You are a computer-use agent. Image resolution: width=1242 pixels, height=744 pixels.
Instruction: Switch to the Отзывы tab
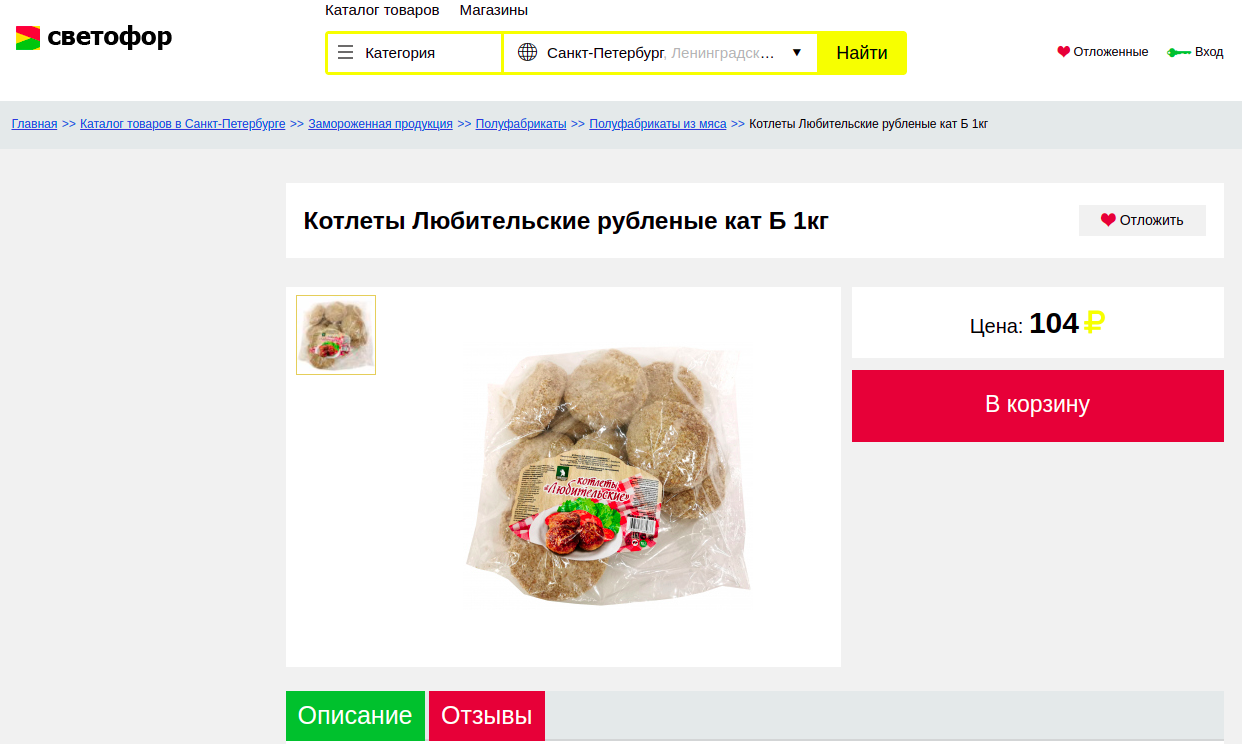pyautogui.click(x=487, y=716)
